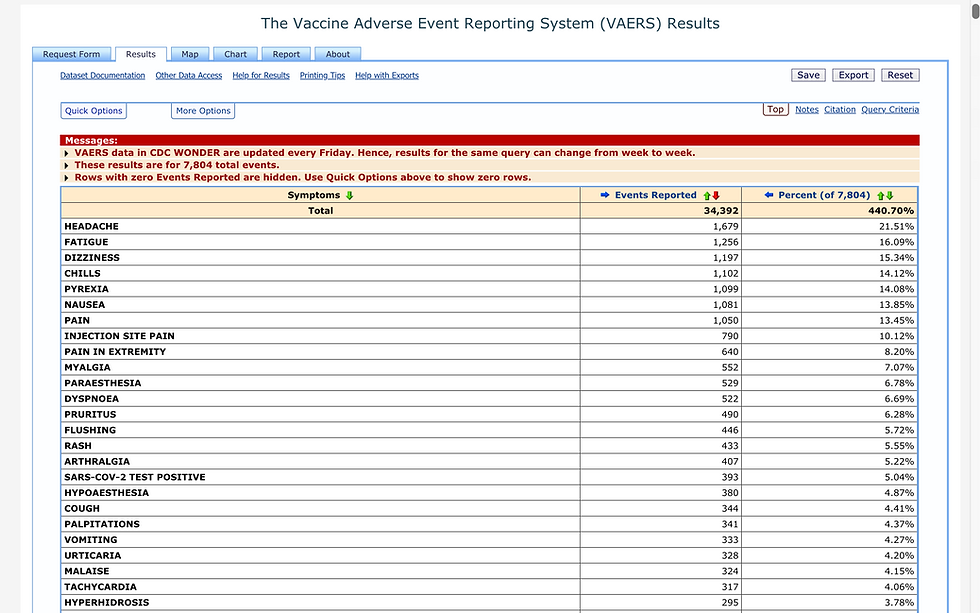Open the Other Data Access link
This screenshot has width=980, height=613.
[x=189, y=76]
